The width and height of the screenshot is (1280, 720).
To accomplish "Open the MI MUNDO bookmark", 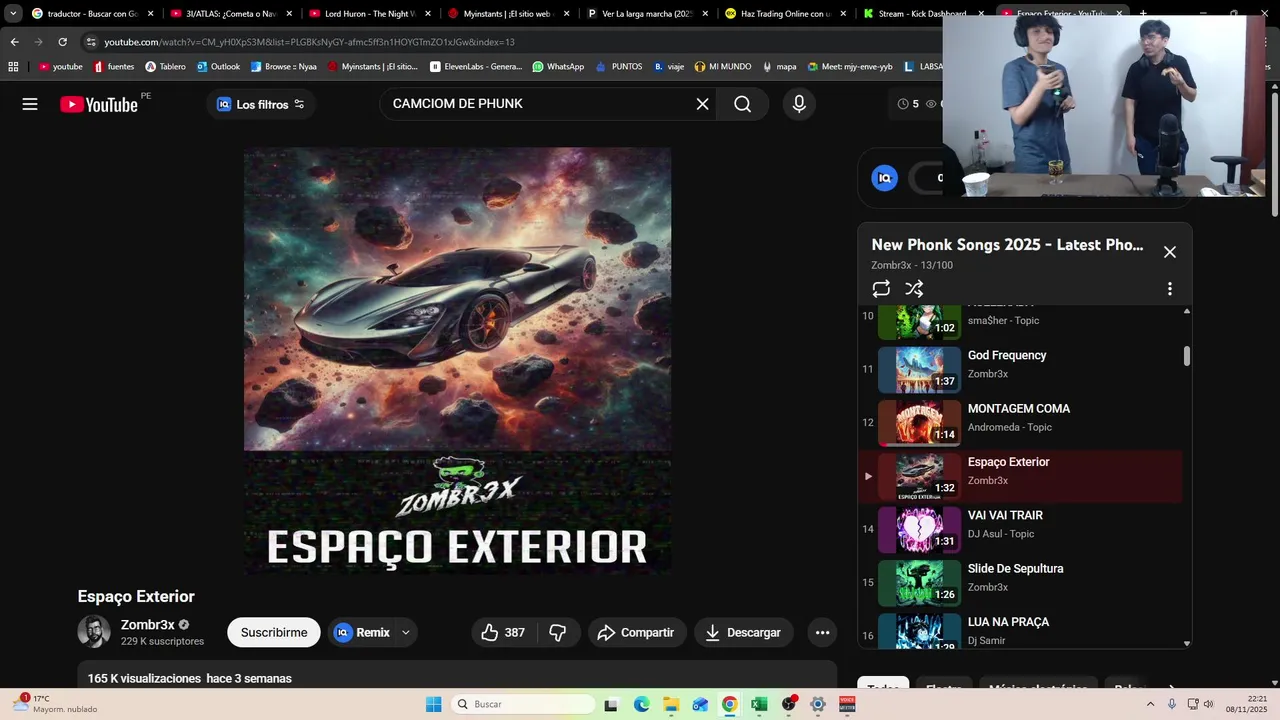I will coord(722,67).
